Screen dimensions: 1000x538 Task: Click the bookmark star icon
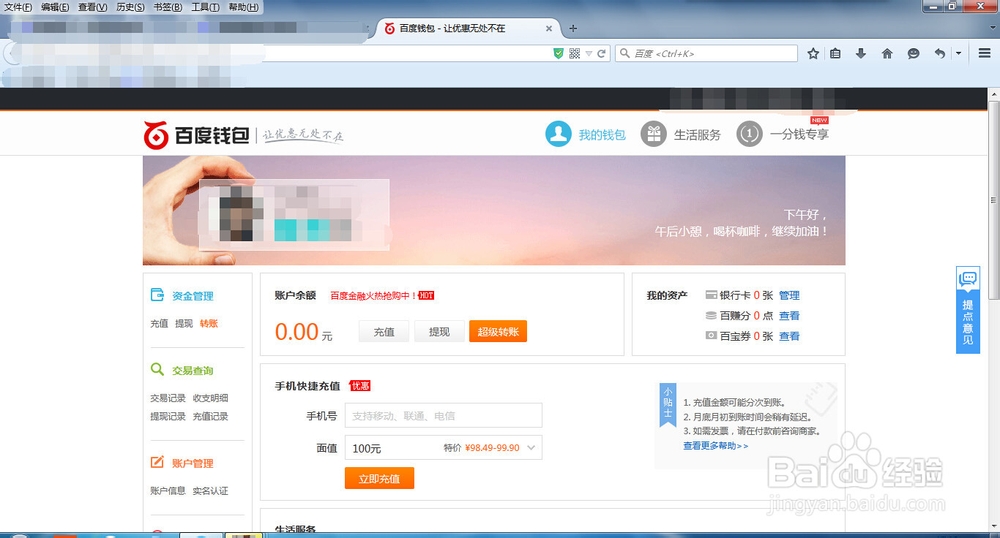(812, 54)
